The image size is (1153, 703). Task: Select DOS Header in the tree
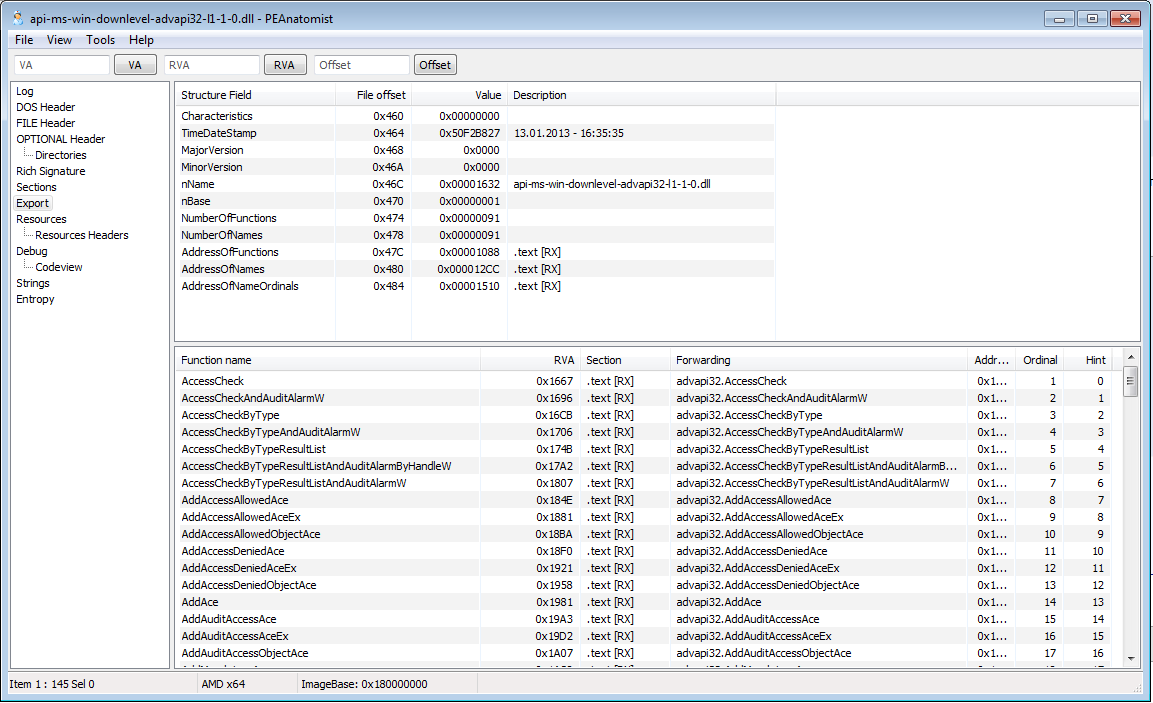pyautogui.click(x=45, y=107)
